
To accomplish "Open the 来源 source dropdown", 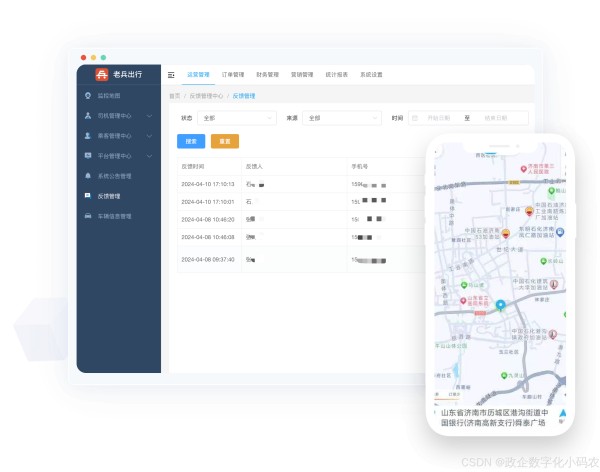I will pyautogui.click(x=342, y=118).
